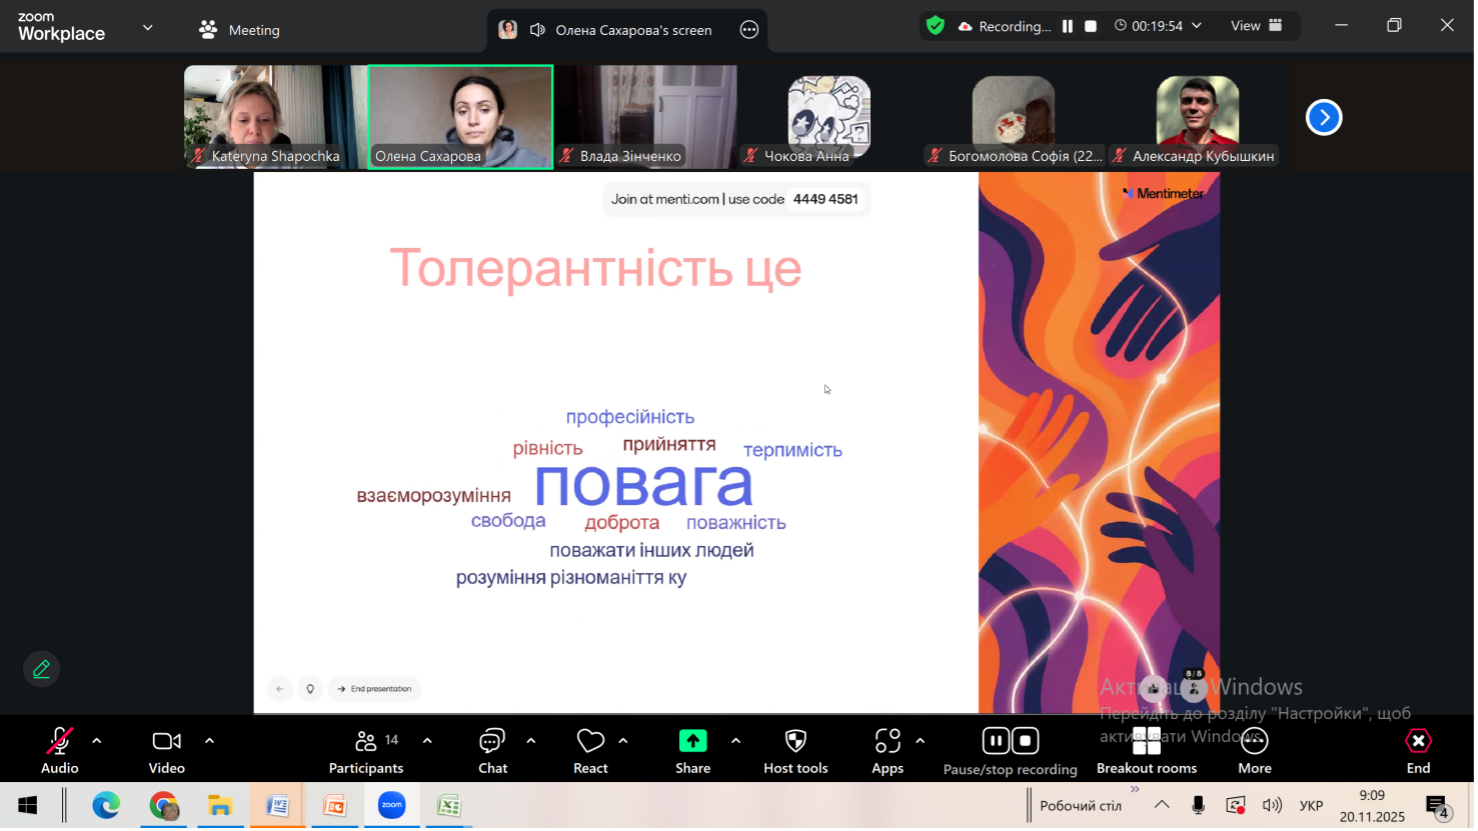Screen dimensions: 1478x831
Task: Open the Apps menu icon
Action: (887, 741)
